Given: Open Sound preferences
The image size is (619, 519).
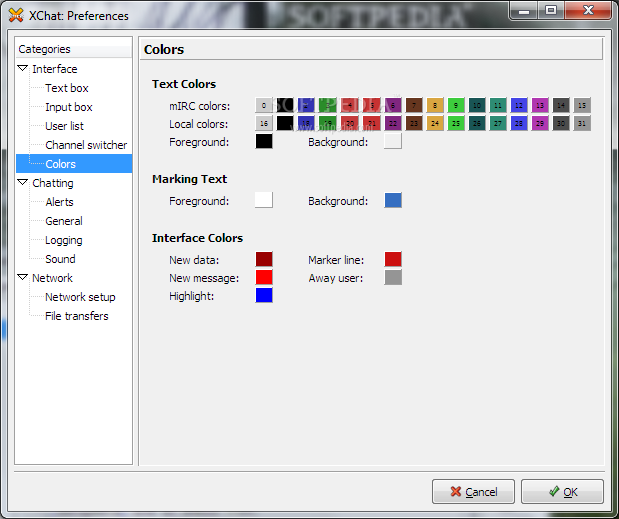Looking at the screenshot, I should pos(60,259).
